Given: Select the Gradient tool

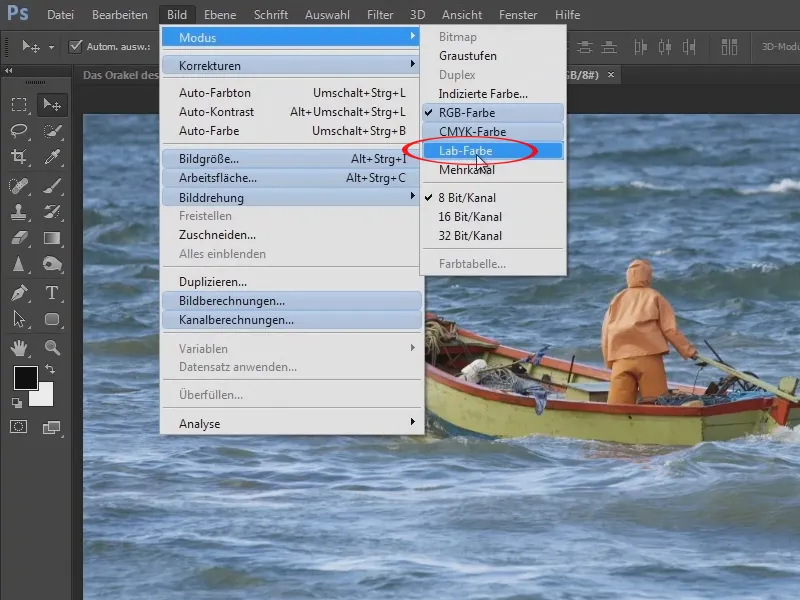Looking at the screenshot, I should point(52,238).
